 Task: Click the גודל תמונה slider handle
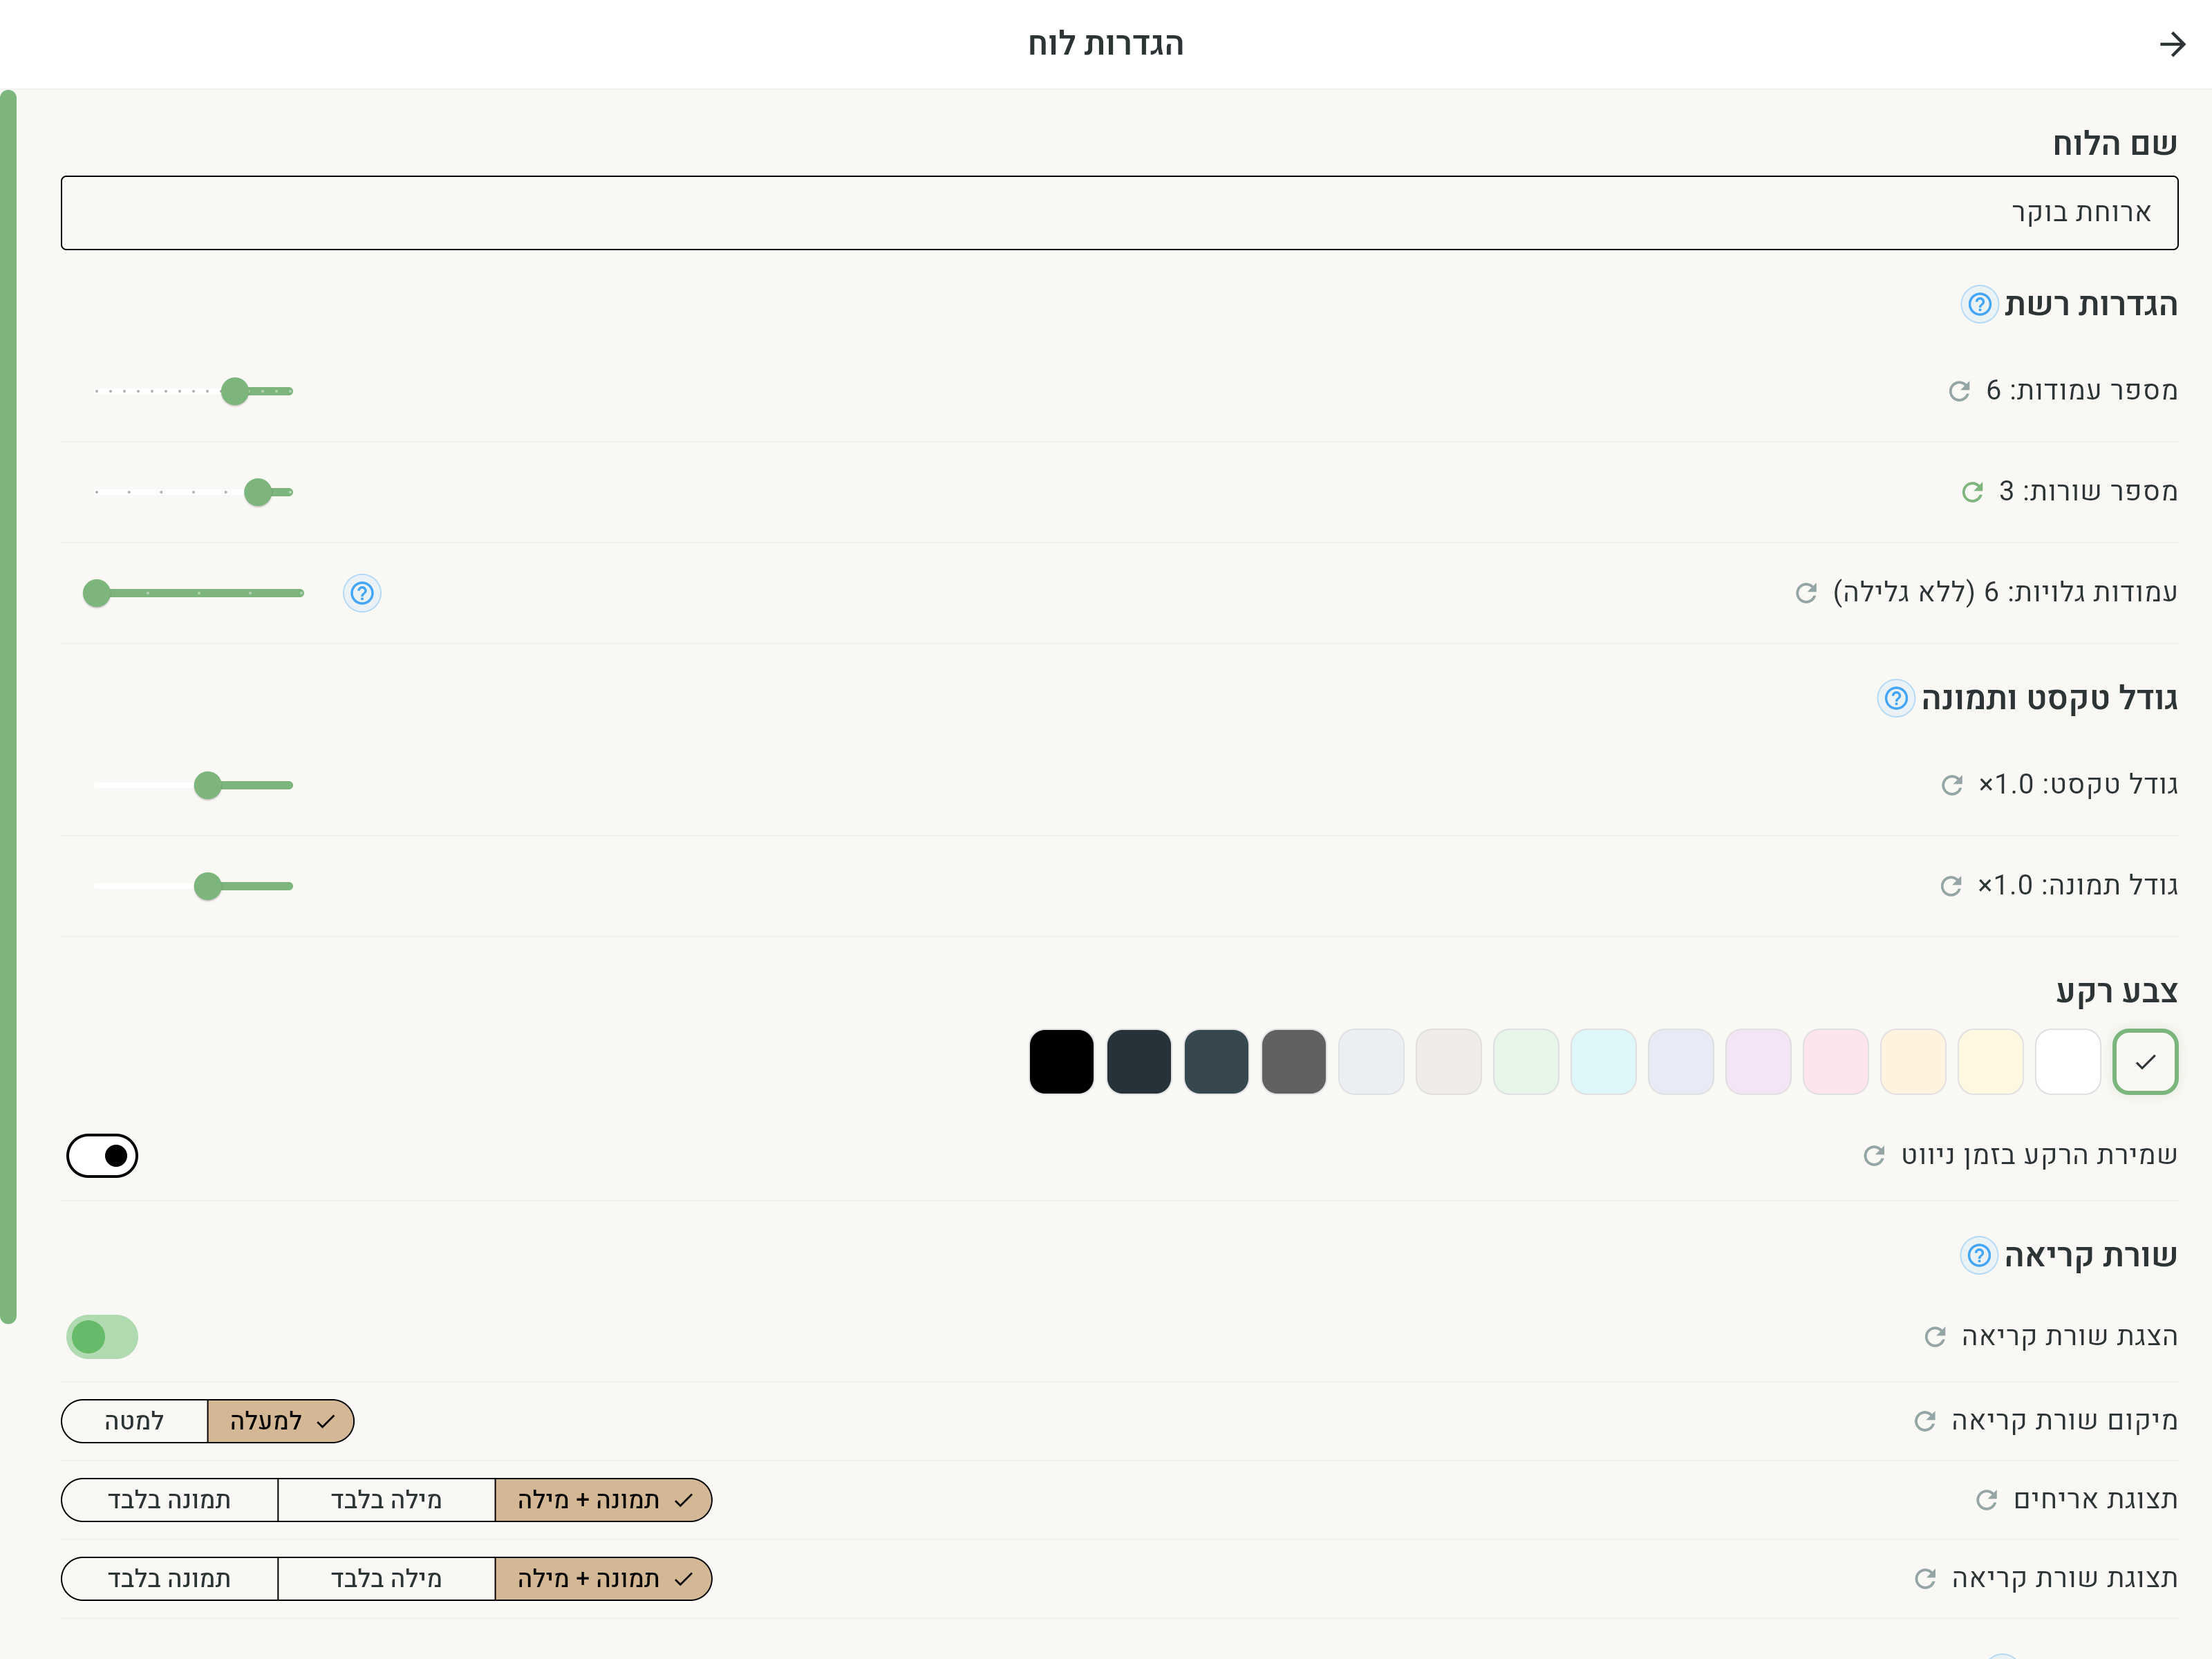(207, 886)
